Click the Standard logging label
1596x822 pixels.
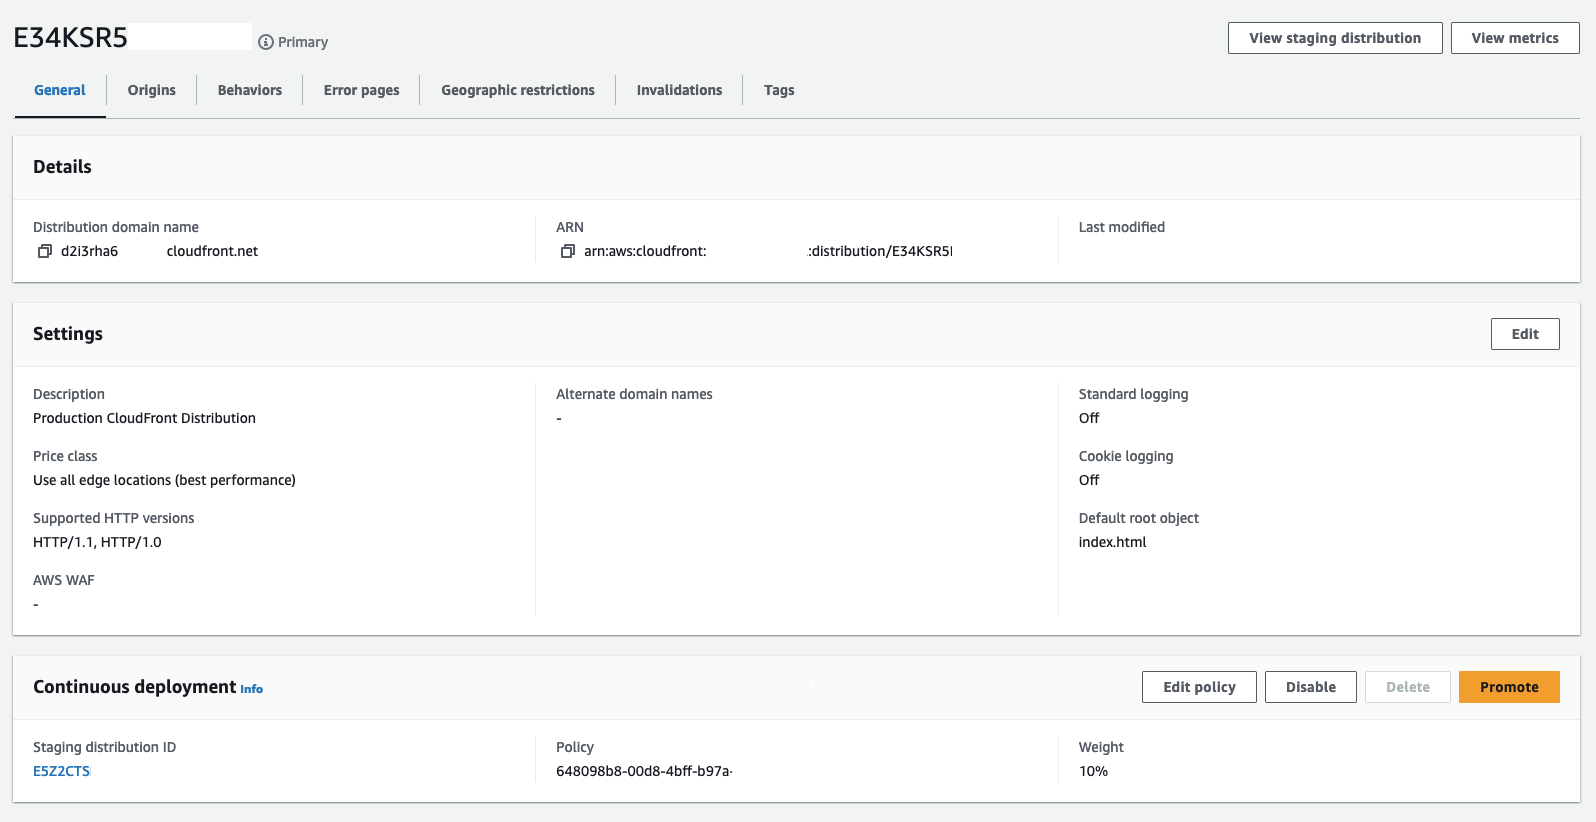(x=1134, y=394)
